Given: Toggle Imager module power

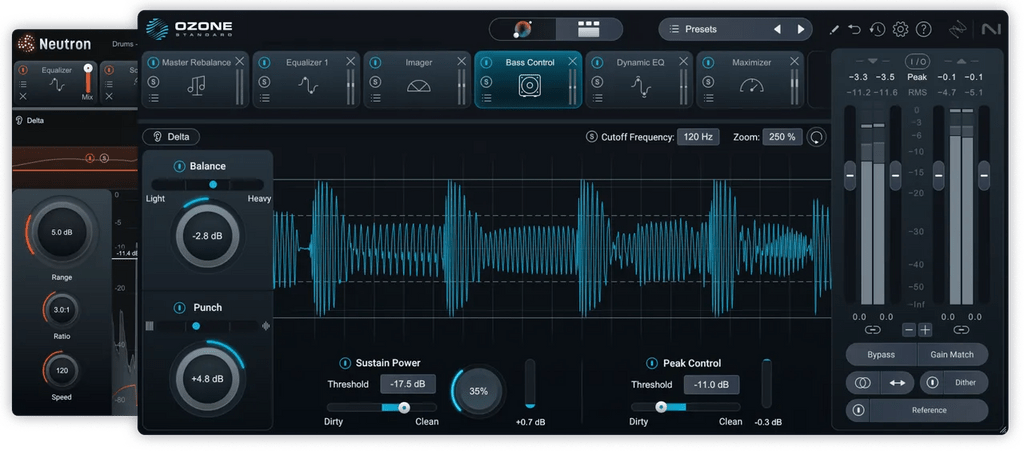Looking at the screenshot, I should pyautogui.click(x=376, y=63).
